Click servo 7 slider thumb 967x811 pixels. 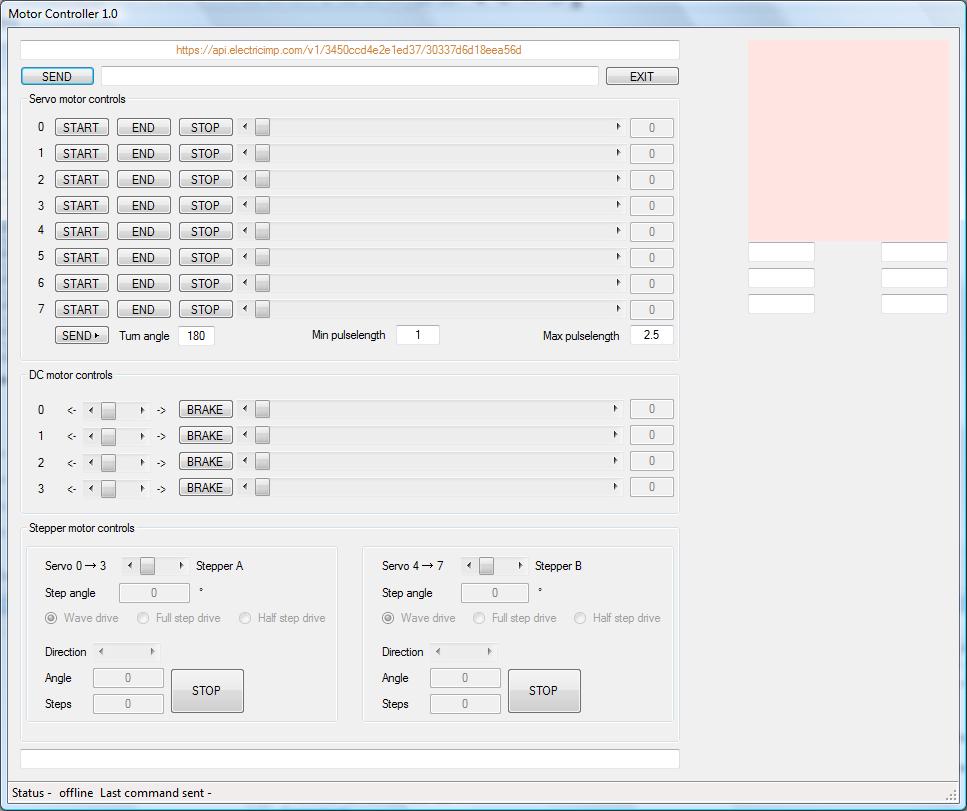coord(262,308)
